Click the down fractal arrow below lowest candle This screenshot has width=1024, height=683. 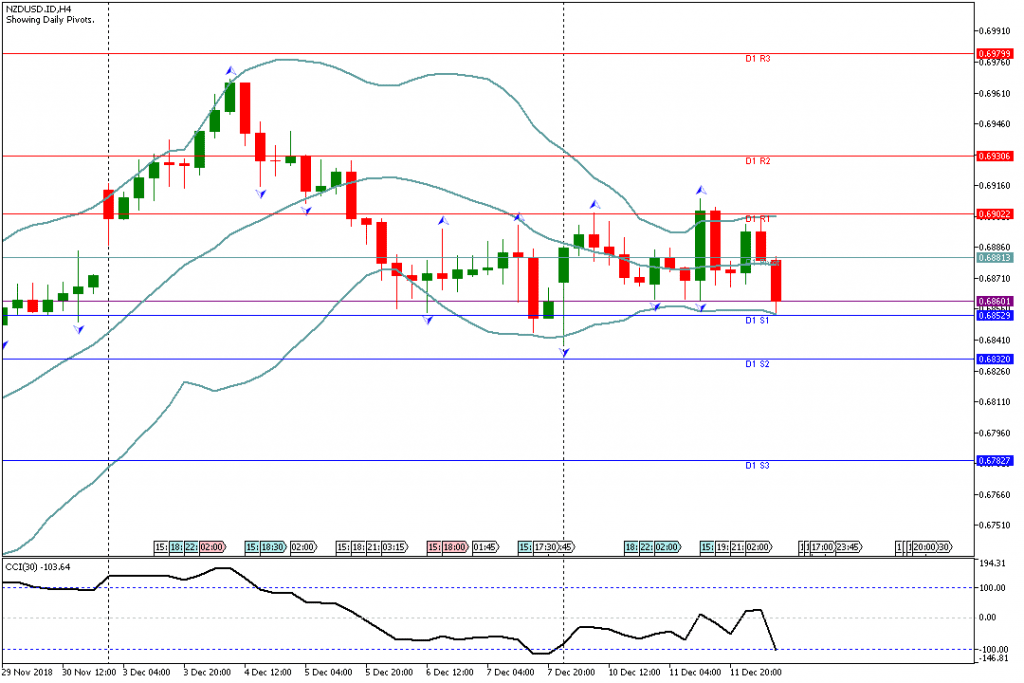564,352
